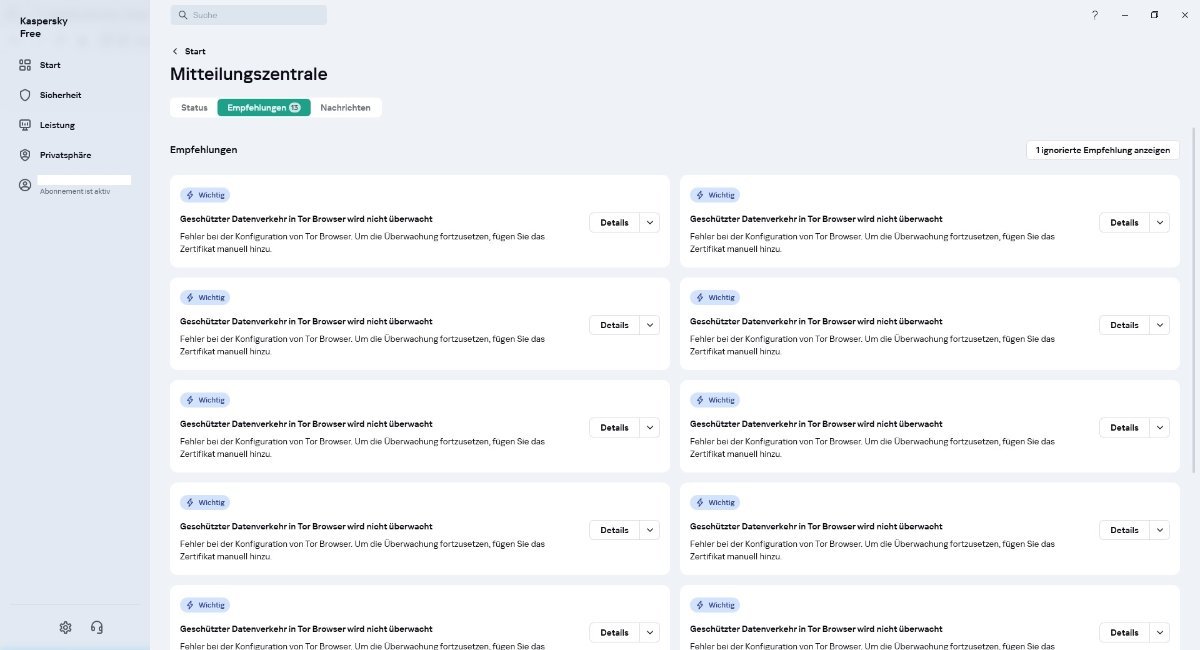Click the account profile icon in the sidebar
The width and height of the screenshot is (1200, 650).
25,185
